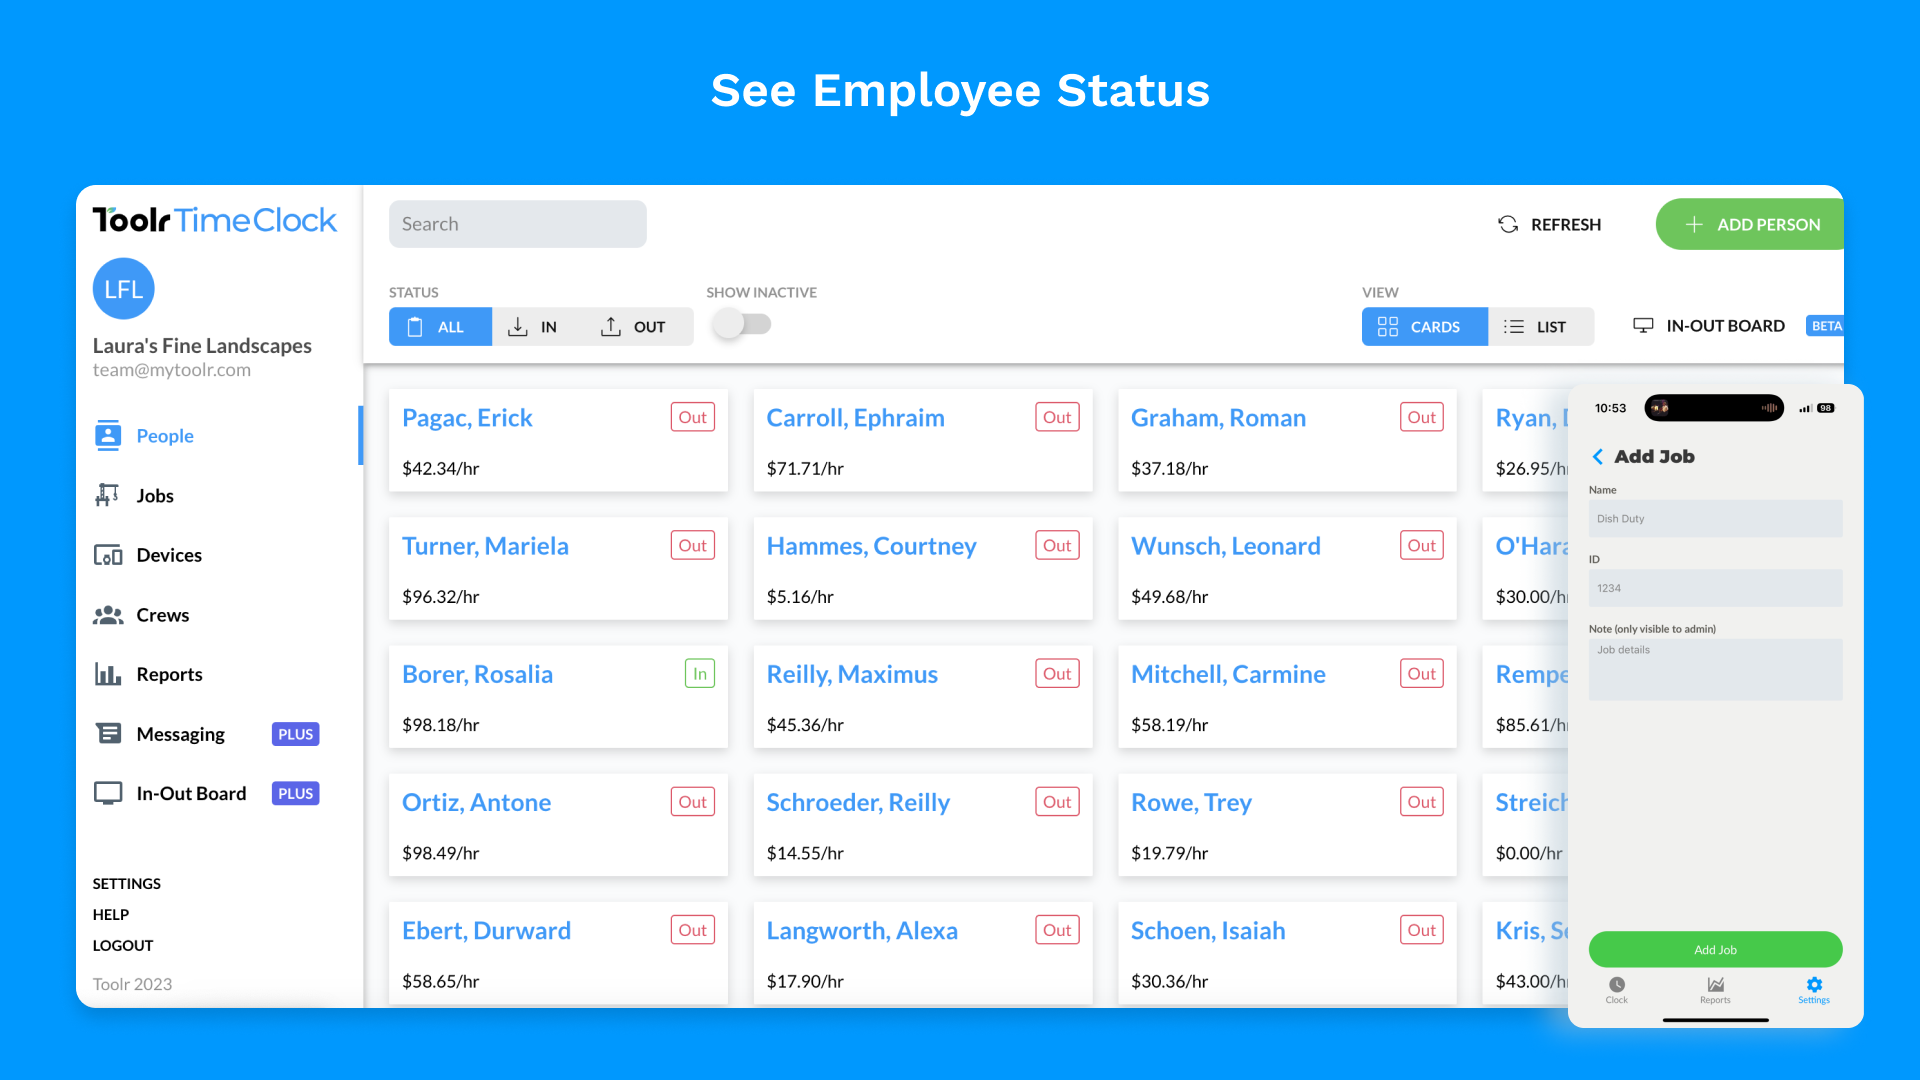Toggle the Show Inactive switch
Image resolution: width=1920 pixels, height=1080 pixels.
pos(742,325)
